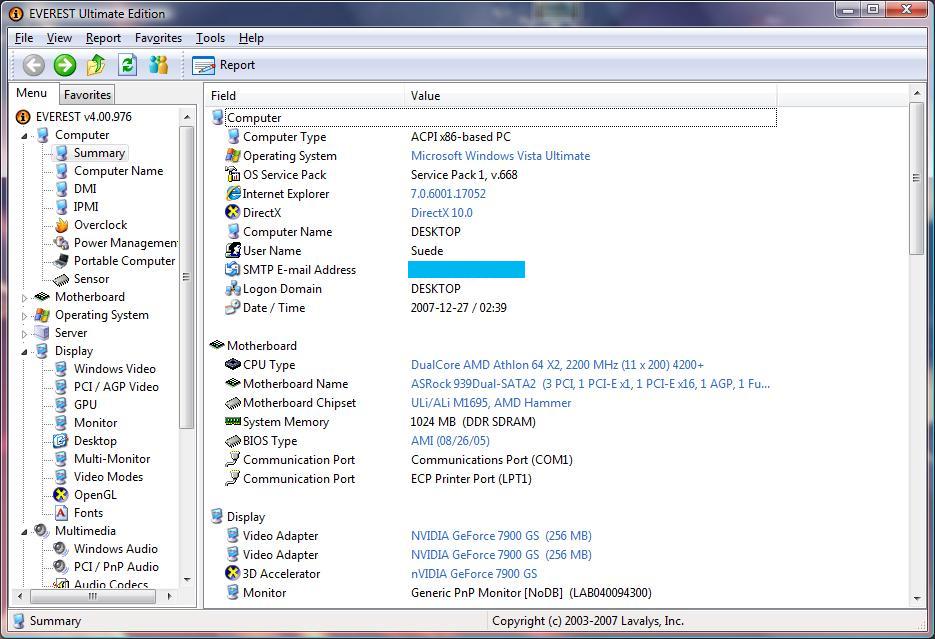Click the Server icon in the tree
935x639 pixels.
pyautogui.click(x=42, y=333)
